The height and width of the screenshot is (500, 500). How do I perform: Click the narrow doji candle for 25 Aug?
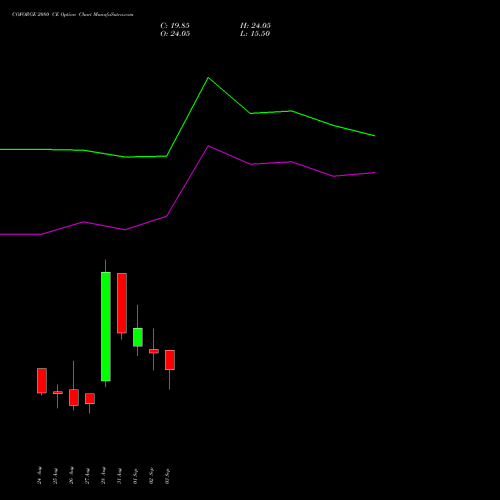click(x=58, y=393)
